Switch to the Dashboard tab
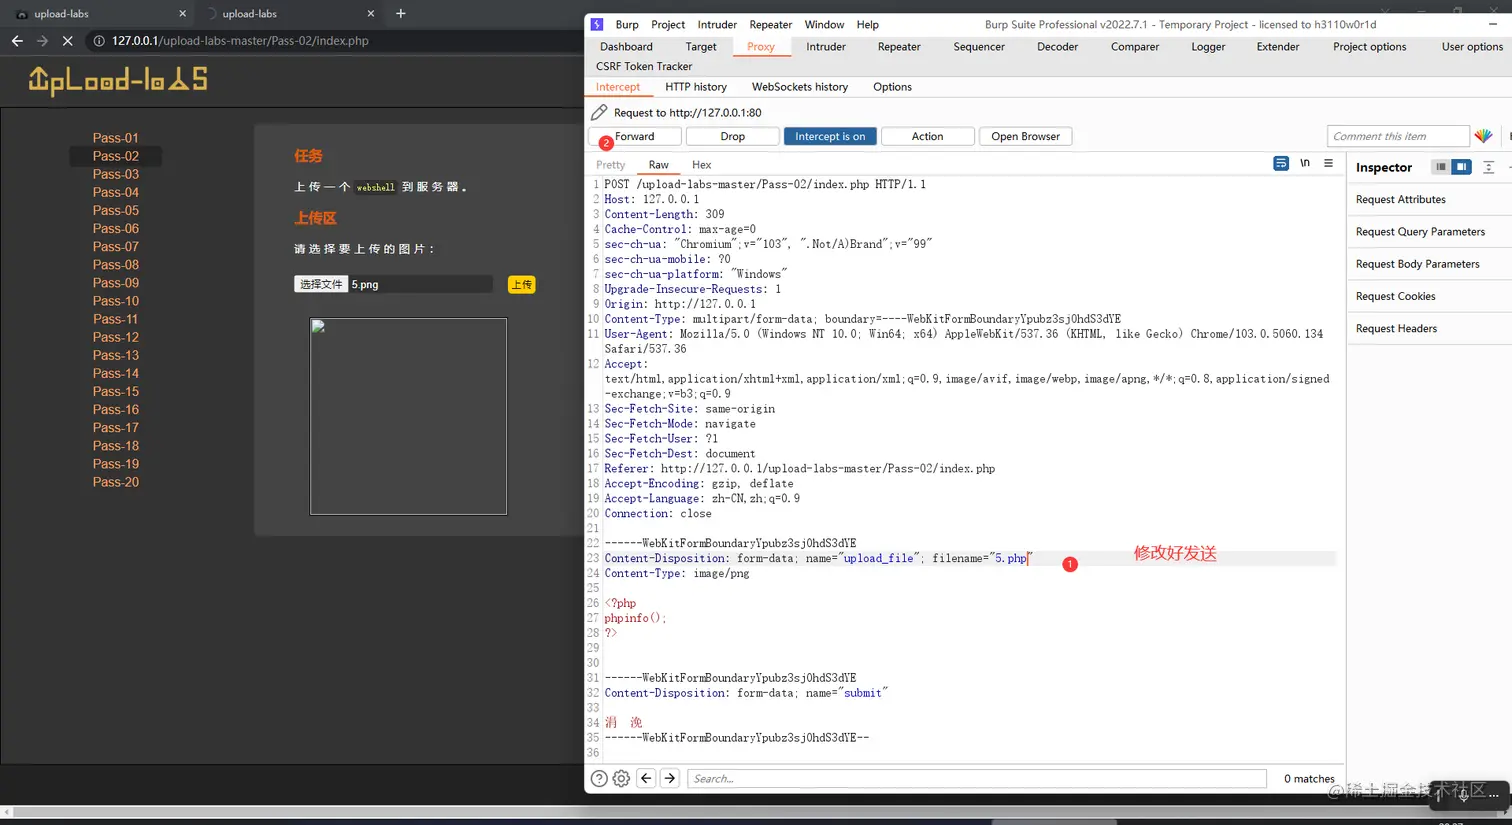Screen dimensions: 1512x825 pos(626,46)
